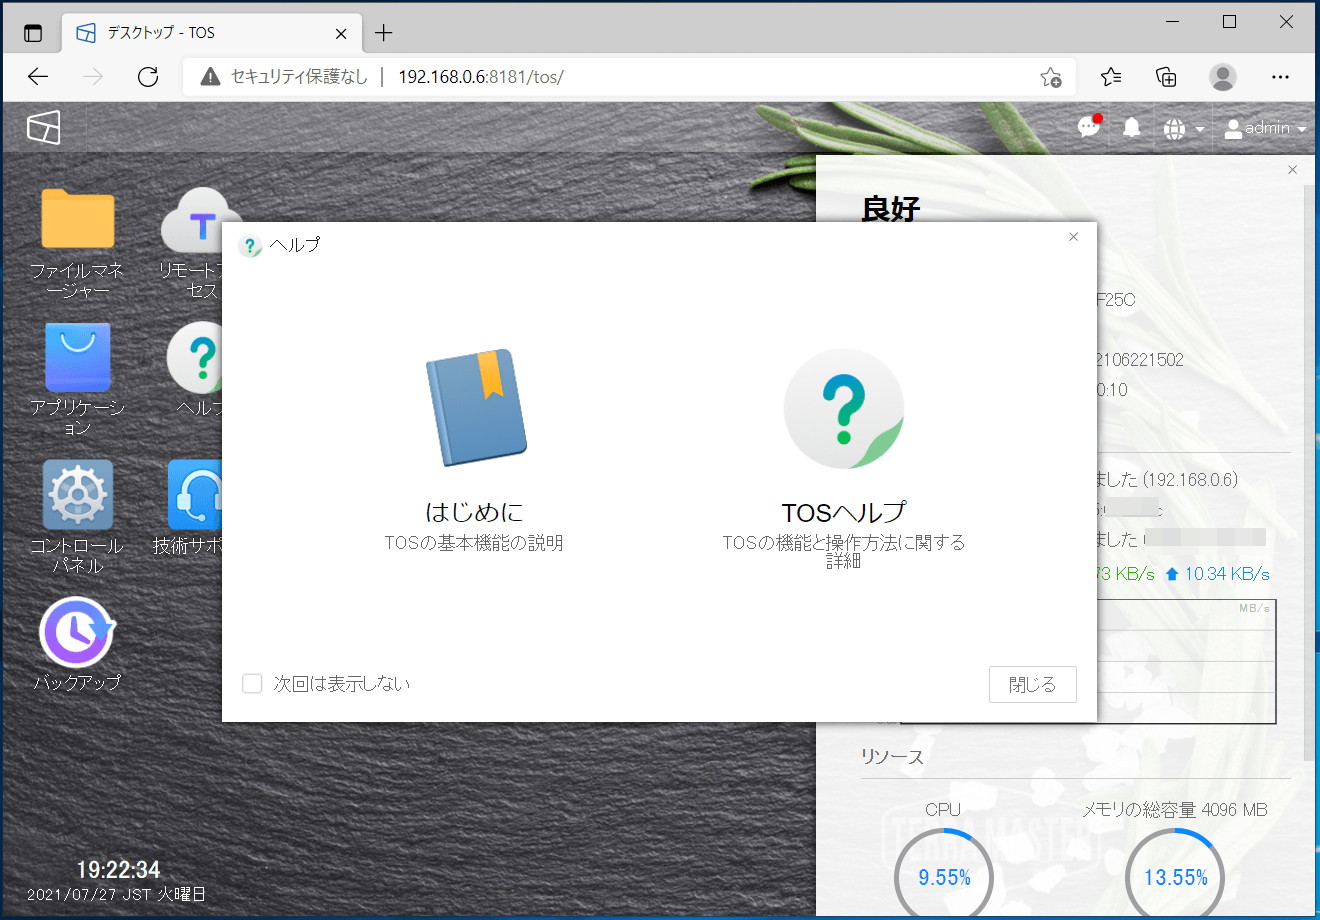Viewport: 1320px width, 920px height.
Task: Open the はじめに book icon
Action: coord(476,407)
